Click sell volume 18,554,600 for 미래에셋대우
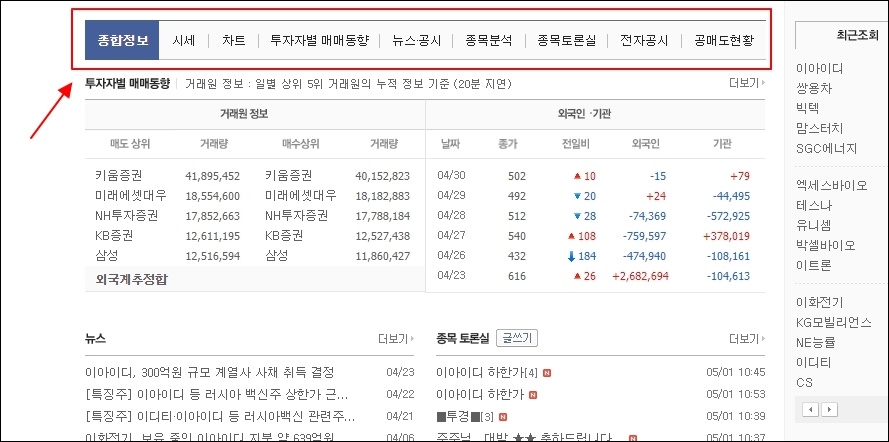The height and width of the screenshot is (442, 889). (x=213, y=196)
